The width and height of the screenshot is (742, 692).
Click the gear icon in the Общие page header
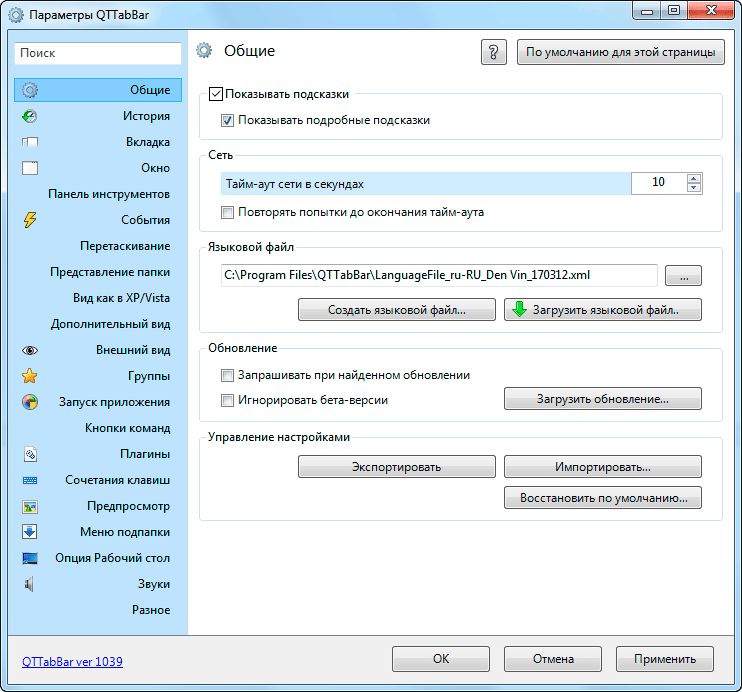pos(204,50)
